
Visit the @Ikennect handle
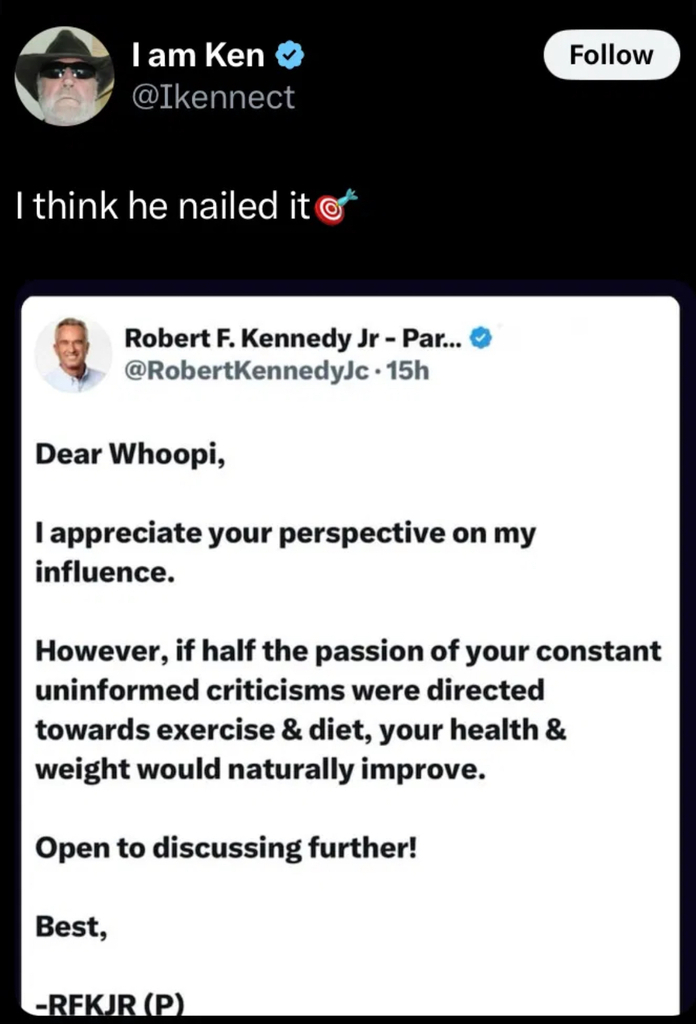click(212, 97)
